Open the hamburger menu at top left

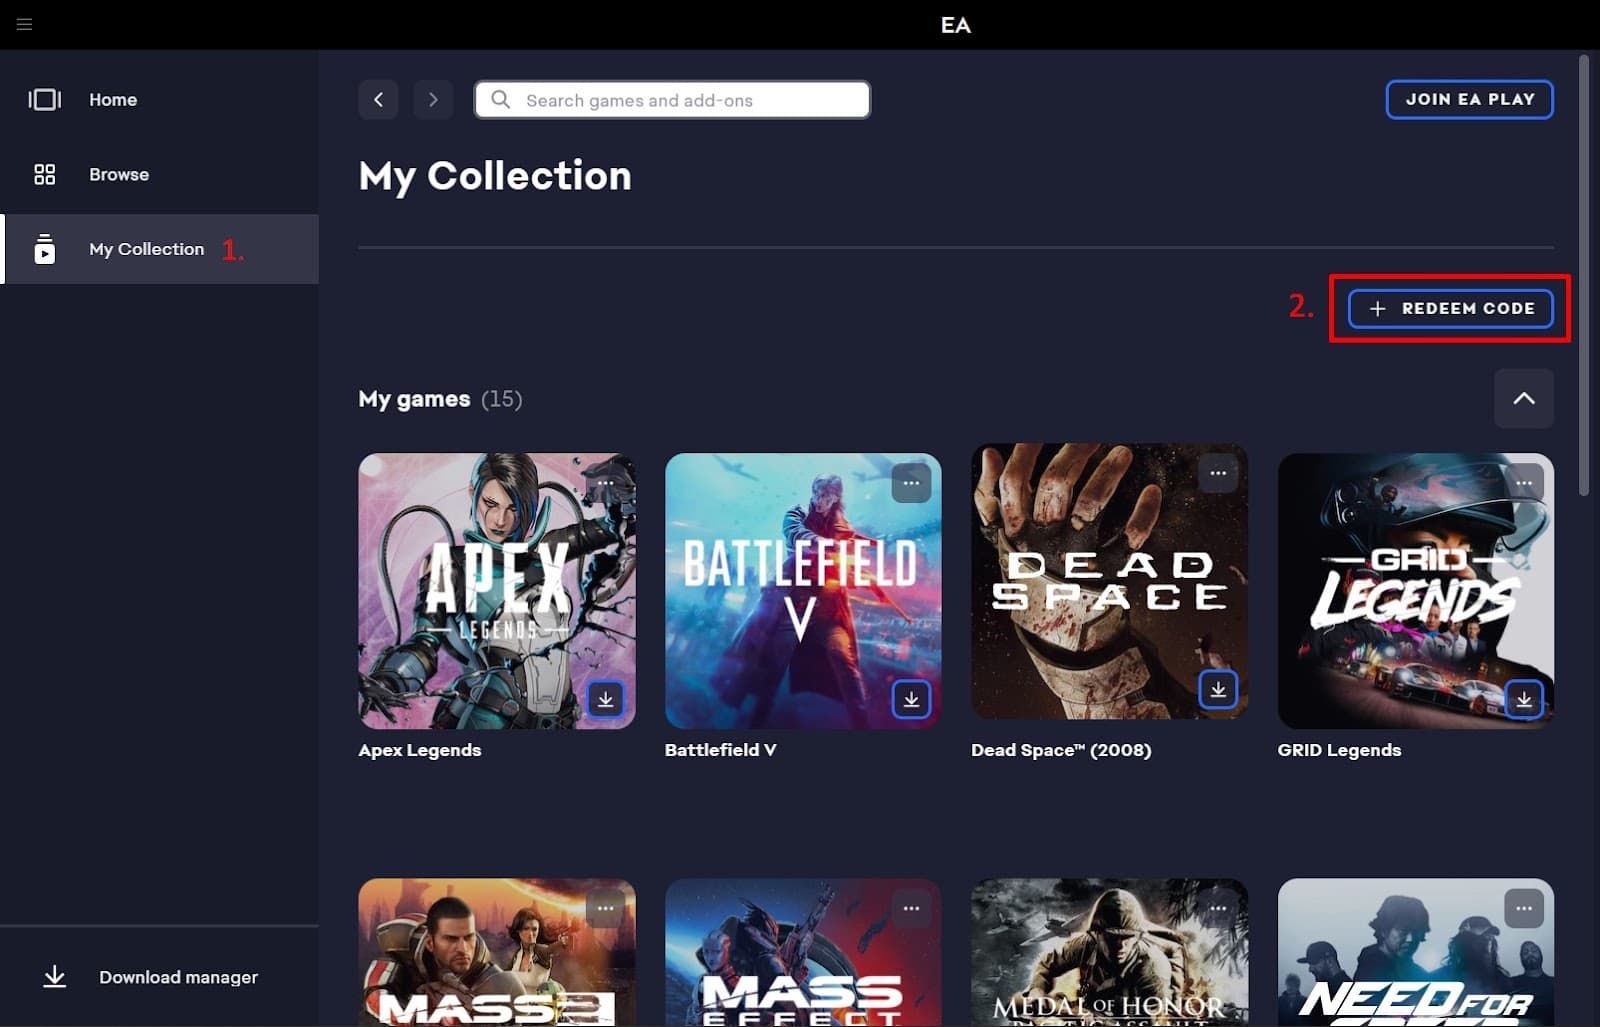24,24
